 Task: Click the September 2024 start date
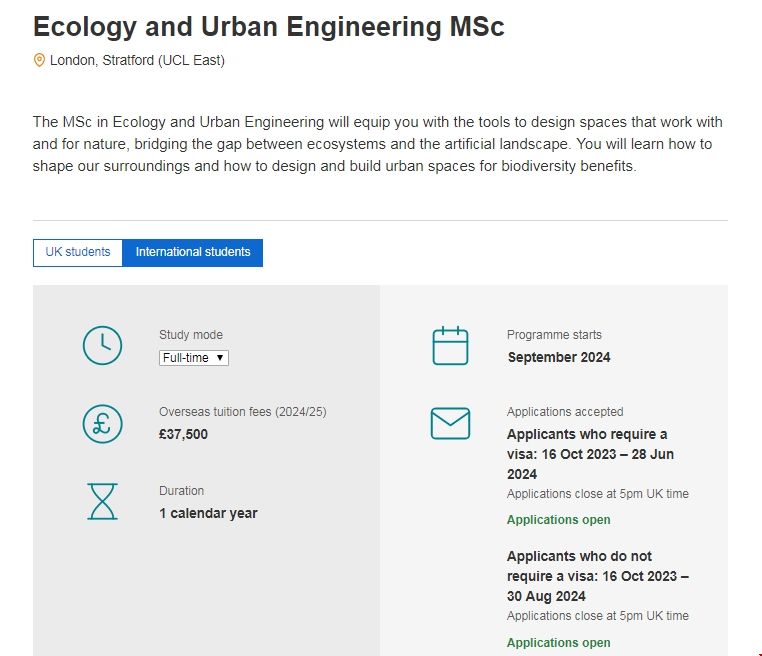point(559,357)
